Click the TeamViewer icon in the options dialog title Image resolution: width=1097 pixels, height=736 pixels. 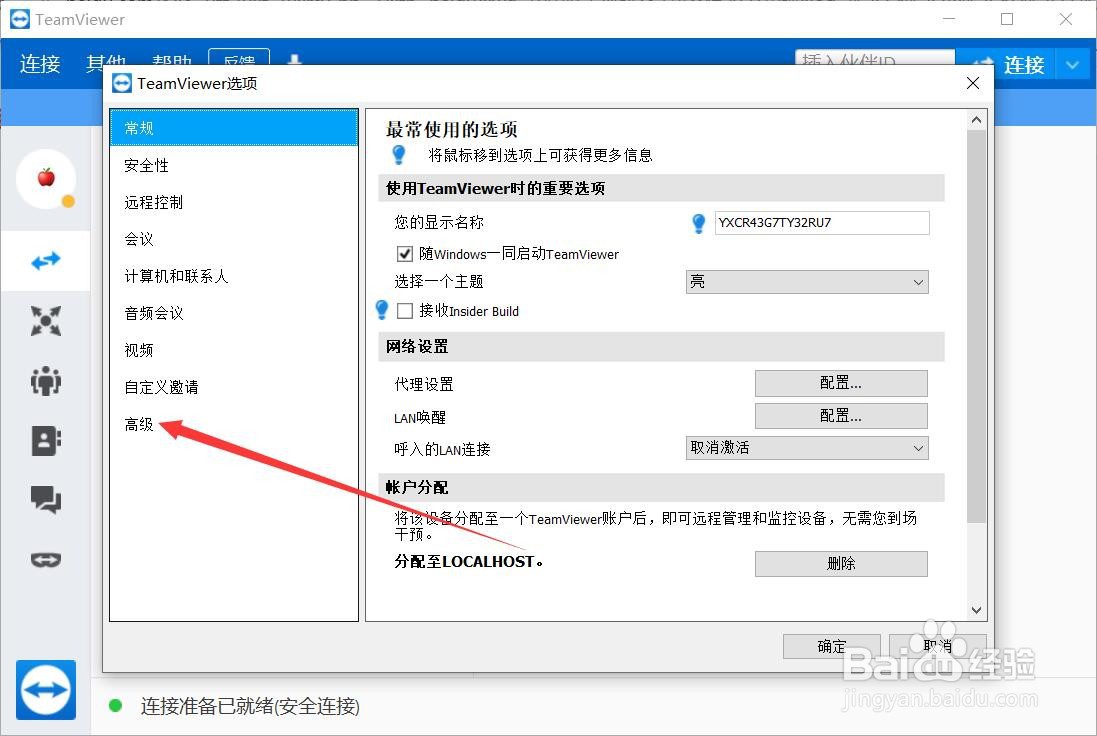[122, 83]
